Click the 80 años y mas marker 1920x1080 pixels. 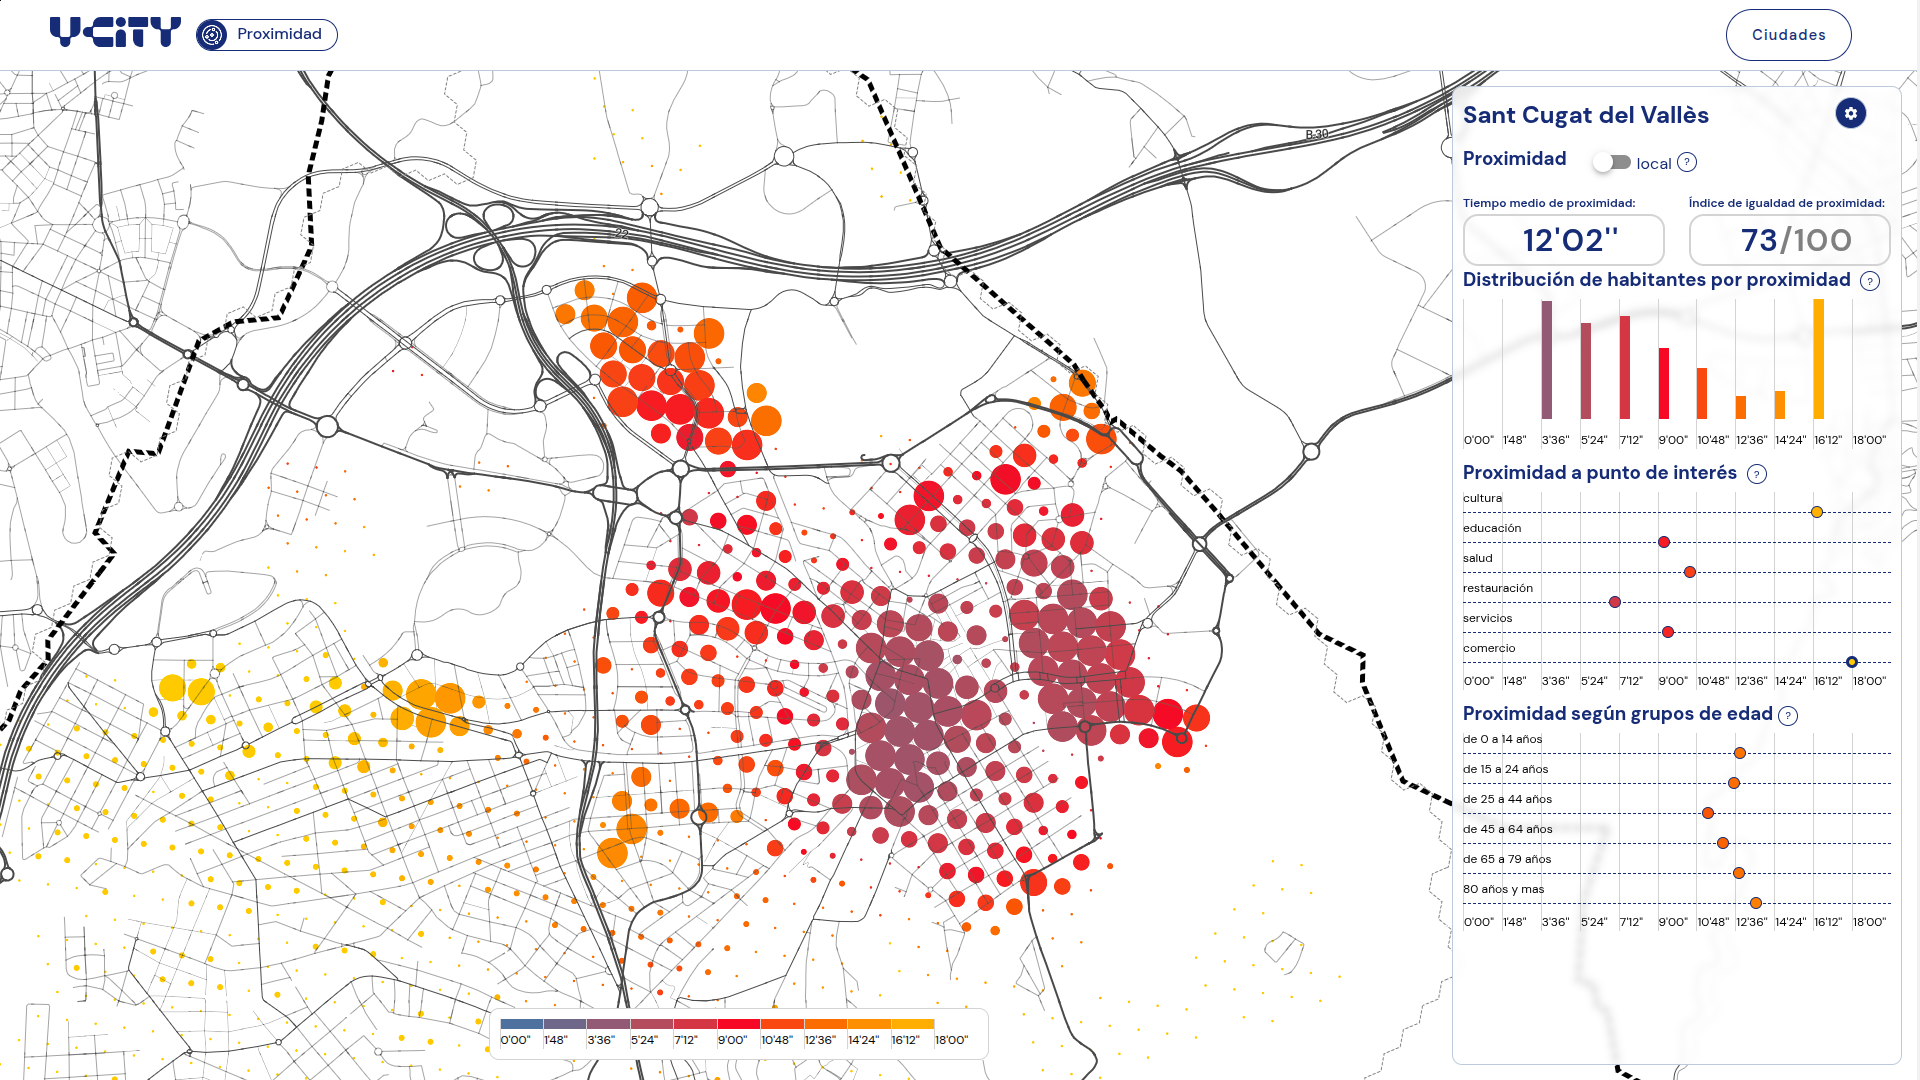[x=1755, y=903]
